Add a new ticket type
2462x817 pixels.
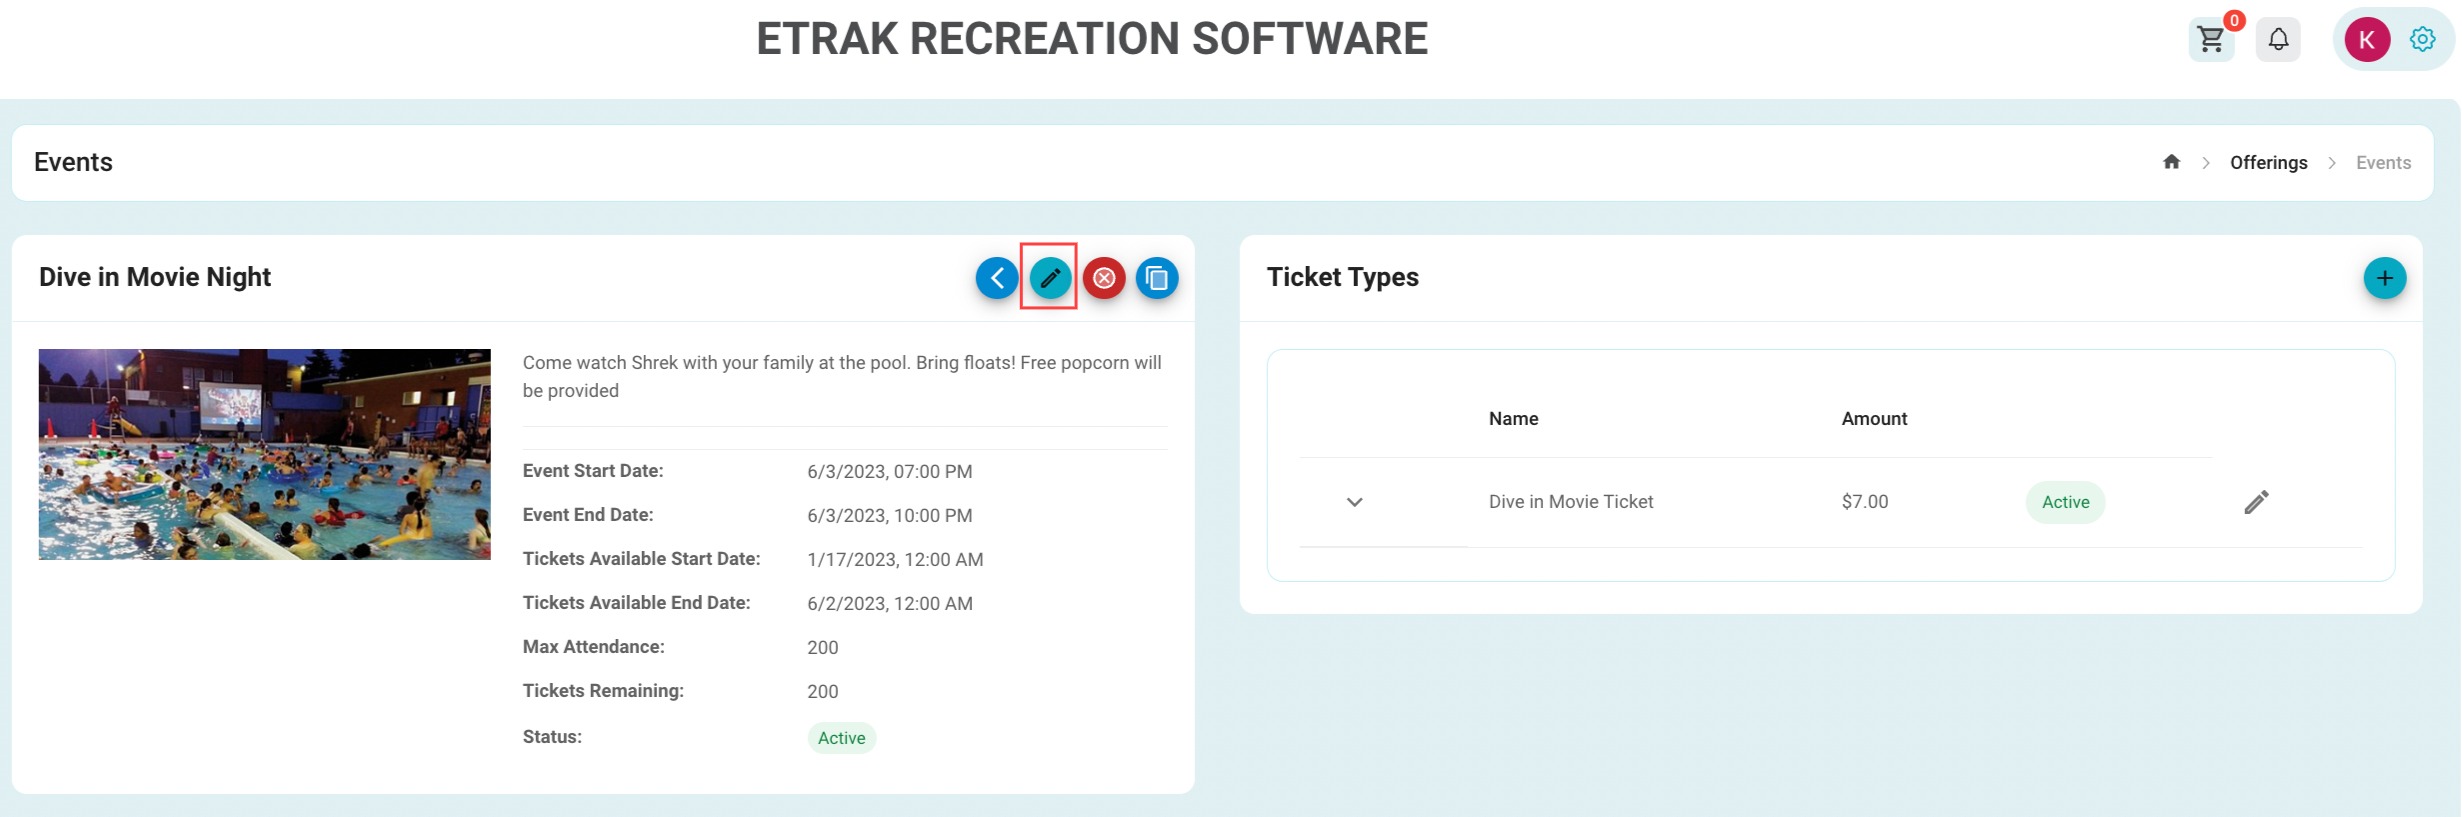[x=2385, y=278]
